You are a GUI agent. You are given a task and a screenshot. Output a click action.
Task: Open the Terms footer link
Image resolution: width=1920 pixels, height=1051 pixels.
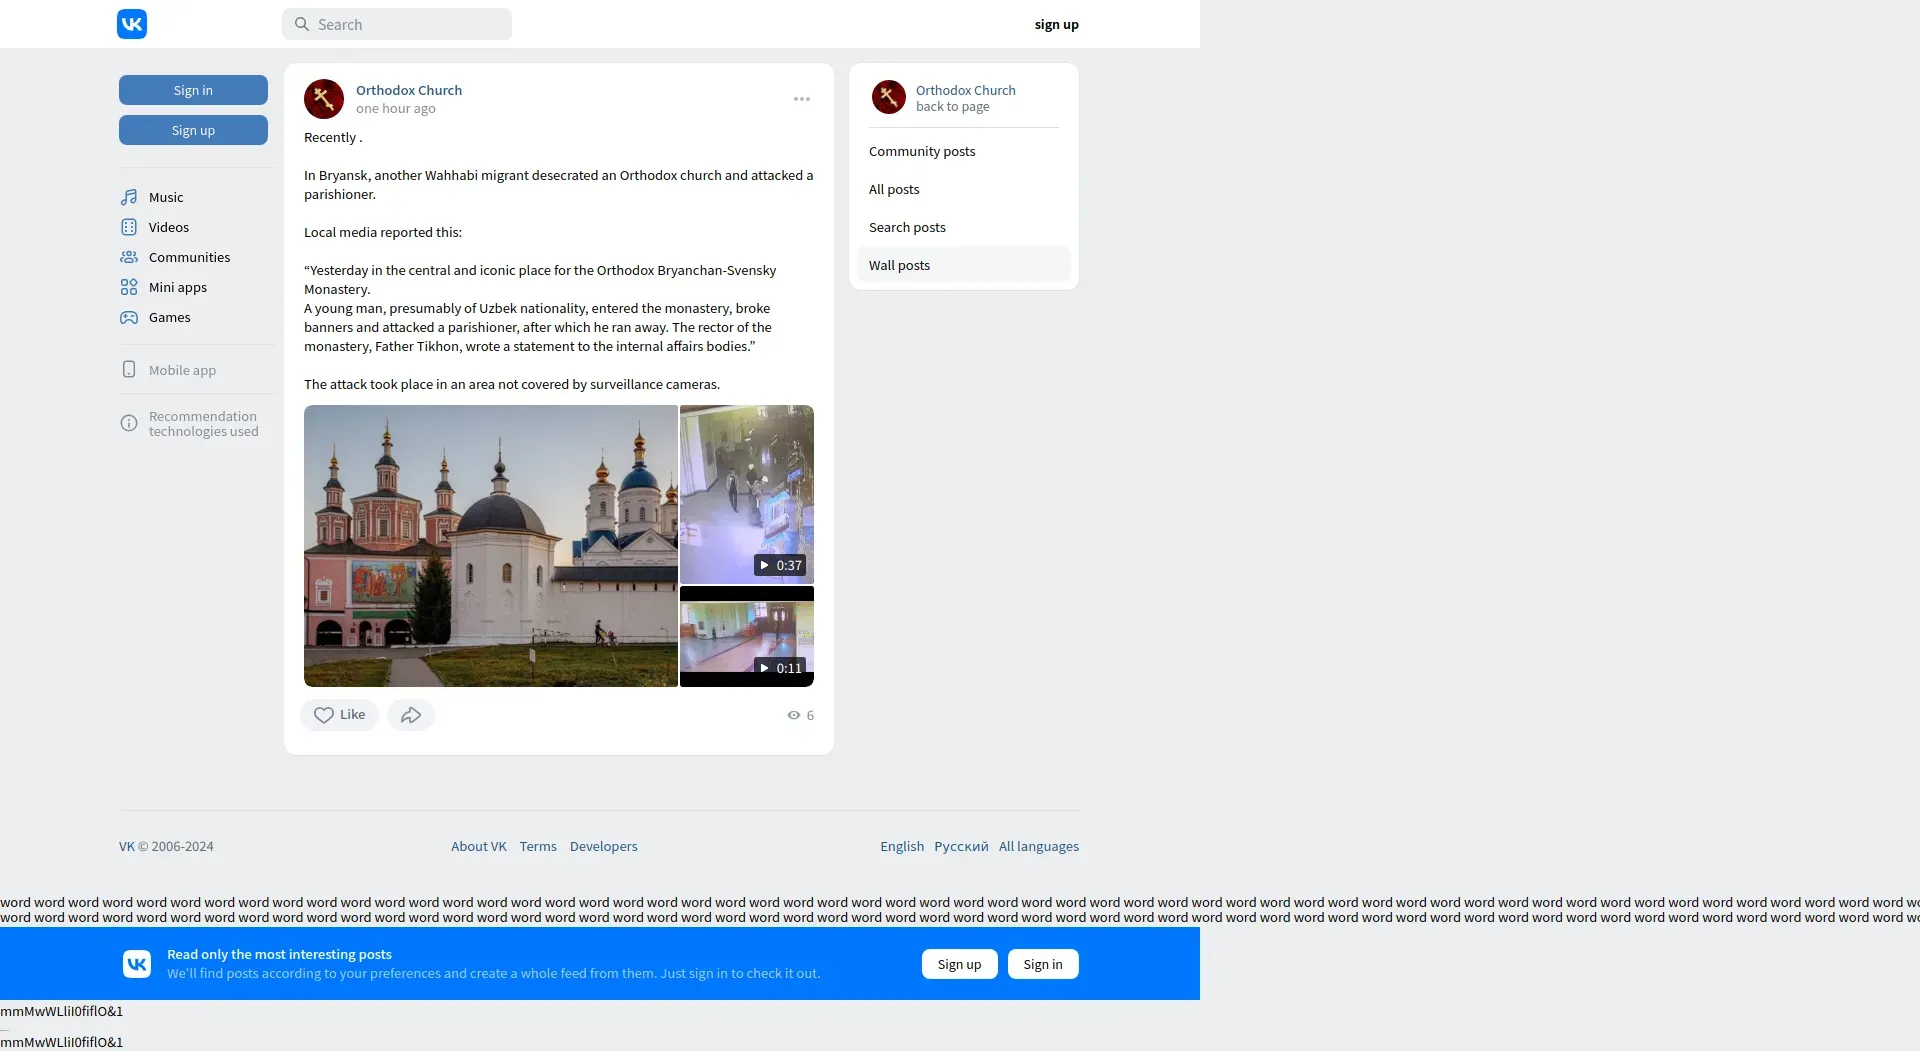click(x=538, y=846)
